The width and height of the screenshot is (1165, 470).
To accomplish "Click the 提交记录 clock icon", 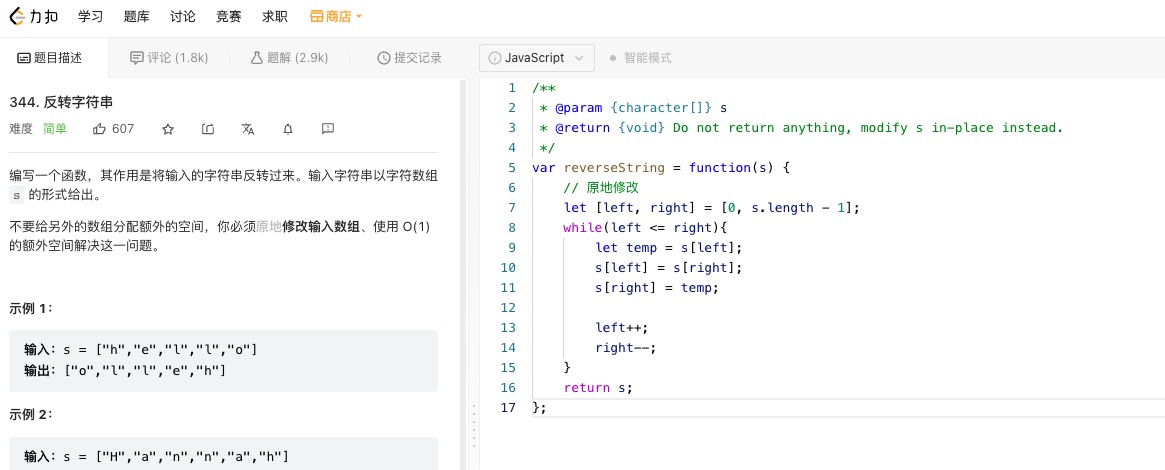I will click(383, 58).
